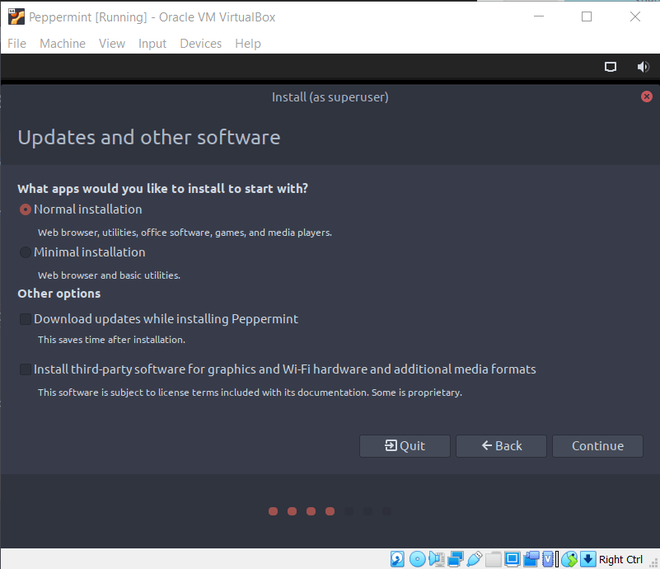660x569 pixels.
Task: Open the Devices menu
Action: tap(201, 43)
